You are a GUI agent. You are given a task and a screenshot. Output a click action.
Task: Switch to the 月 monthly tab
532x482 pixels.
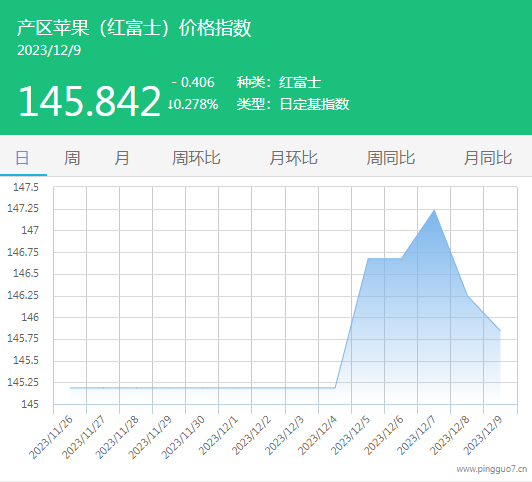tap(122, 158)
